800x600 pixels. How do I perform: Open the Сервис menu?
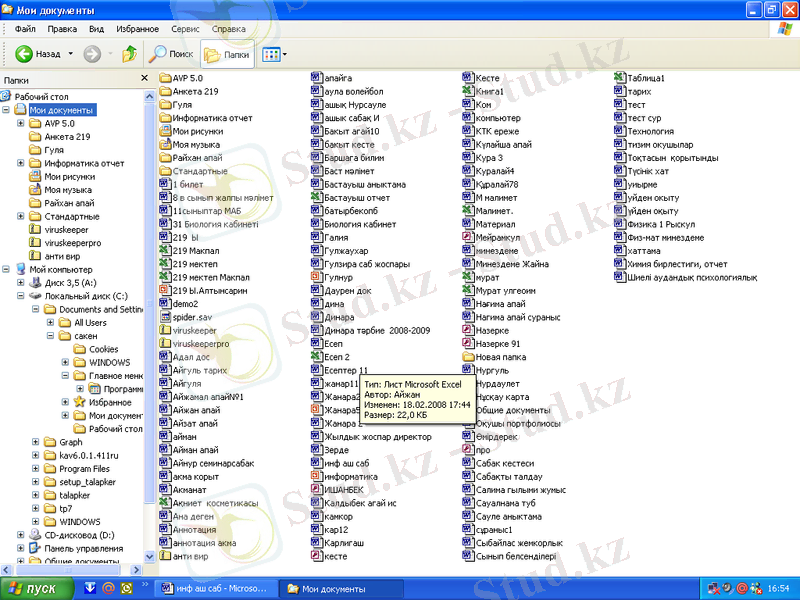pyautogui.click(x=184, y=30)
